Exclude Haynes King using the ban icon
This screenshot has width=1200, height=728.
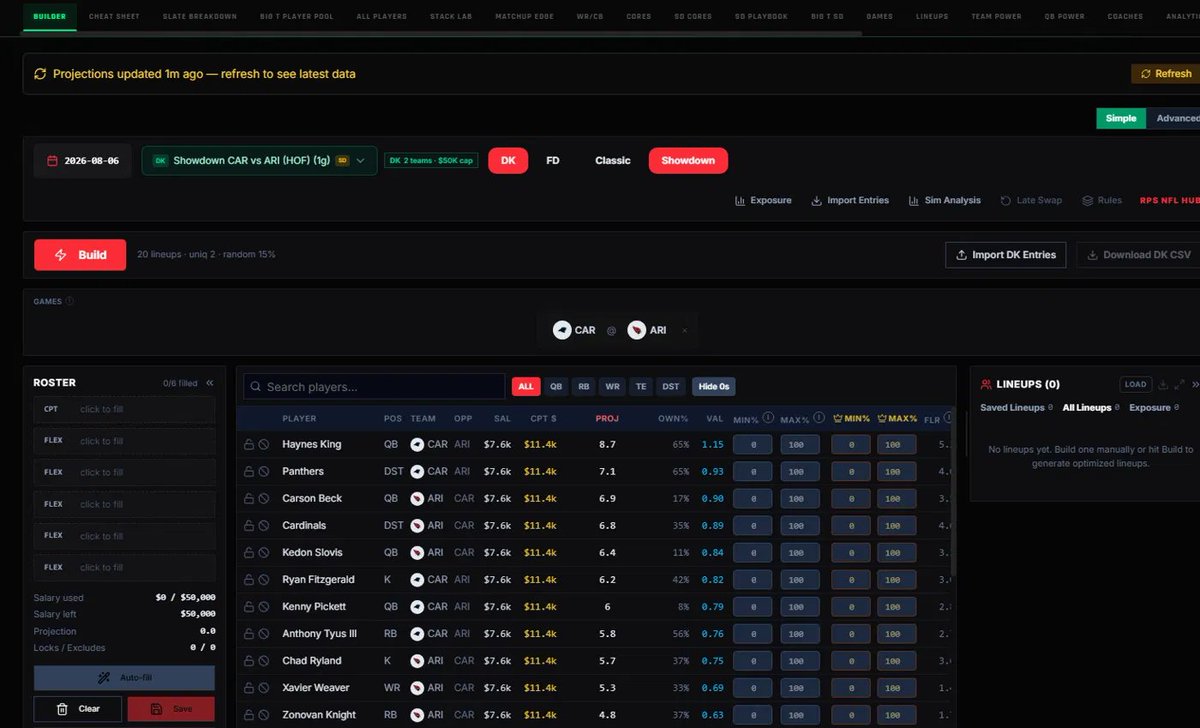(264, 444)
